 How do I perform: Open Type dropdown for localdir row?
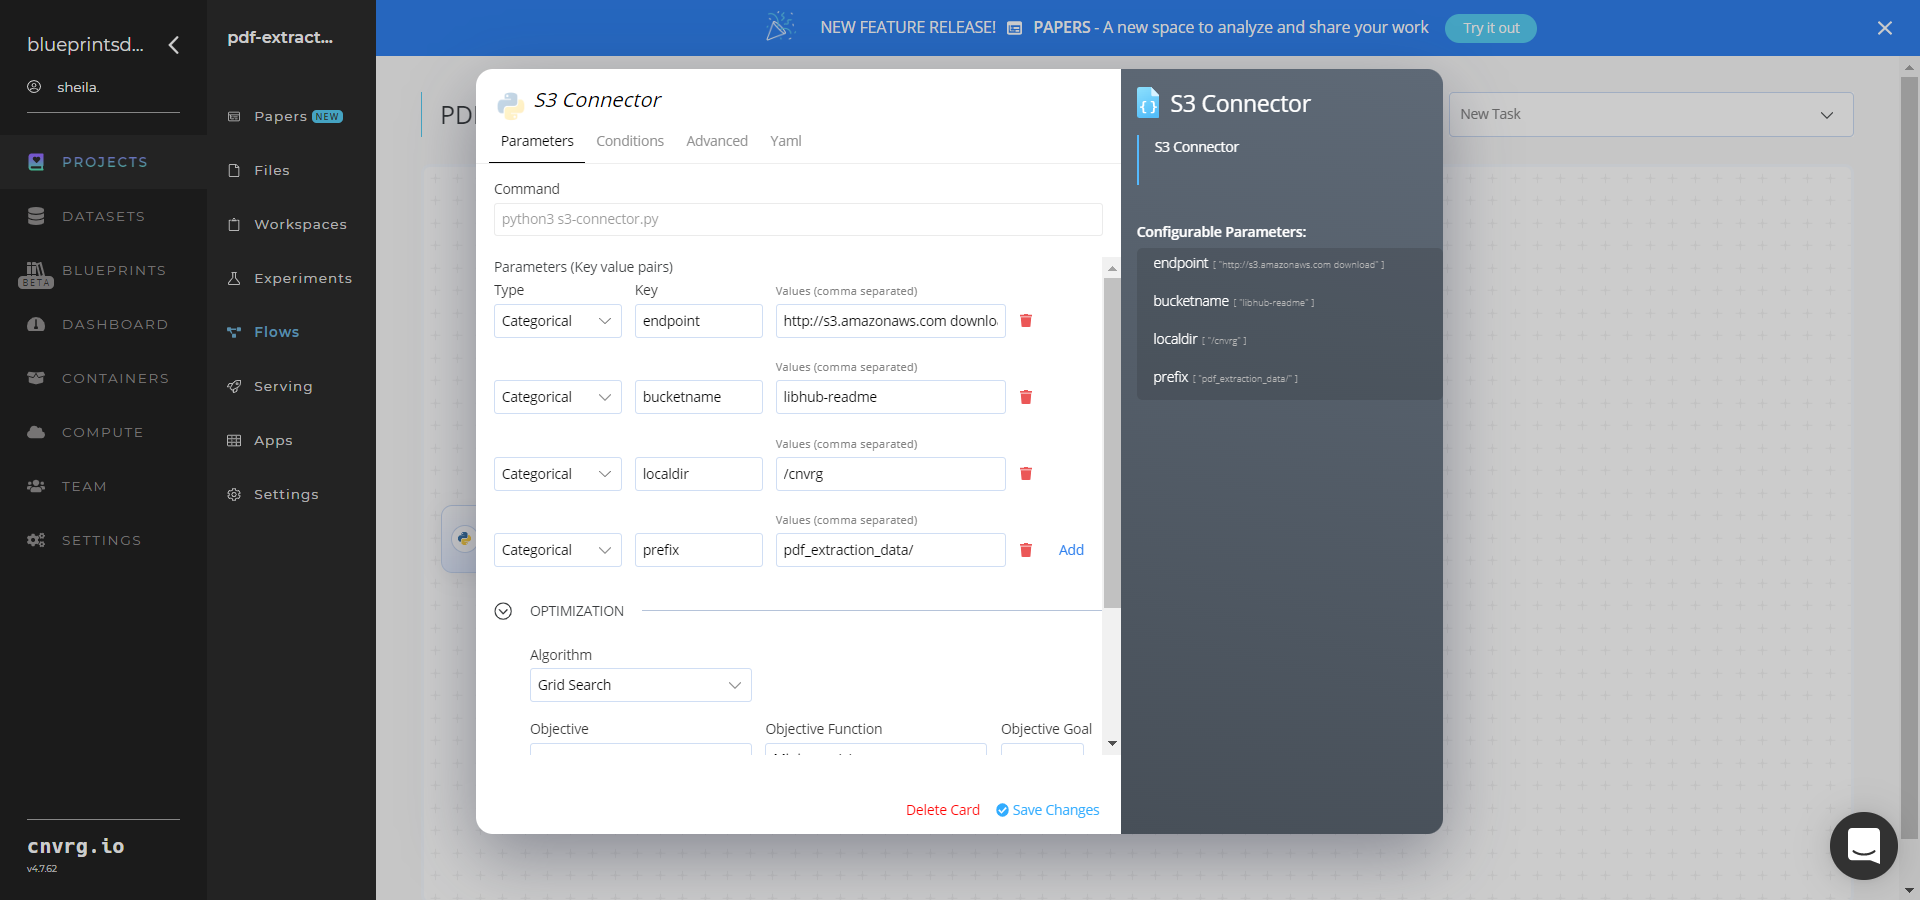(x=558, y=474)
